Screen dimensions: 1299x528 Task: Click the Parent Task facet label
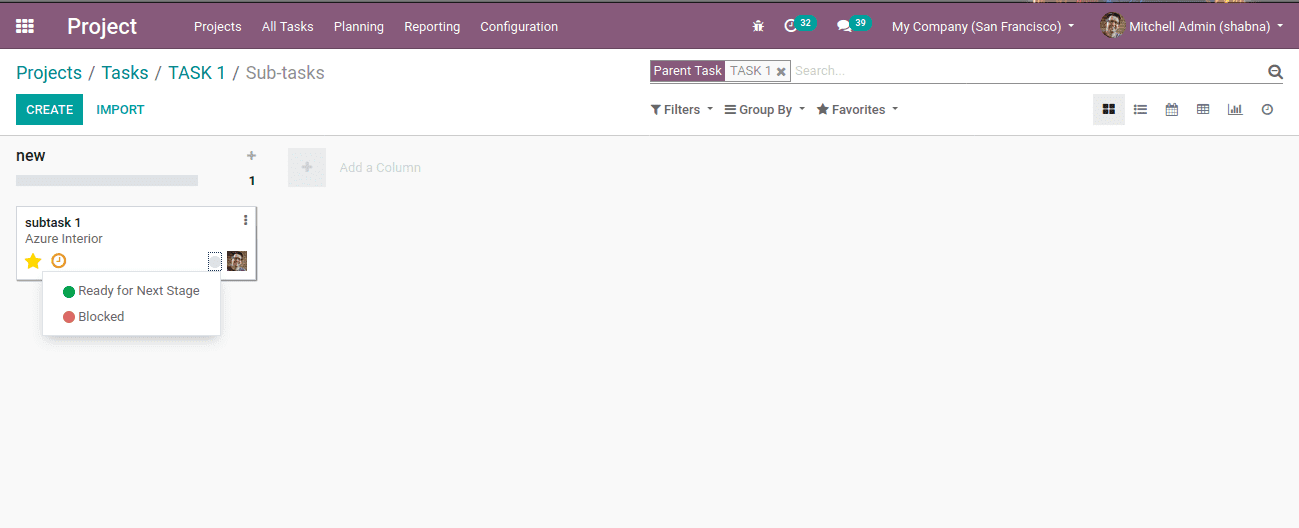pyautogui.click(x=688, y=71)
